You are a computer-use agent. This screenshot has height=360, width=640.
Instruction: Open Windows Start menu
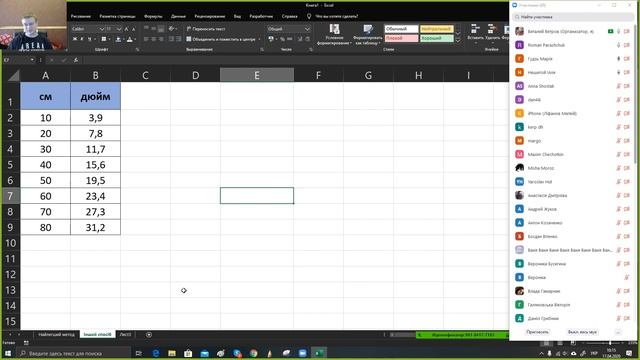tap(8, 353)
